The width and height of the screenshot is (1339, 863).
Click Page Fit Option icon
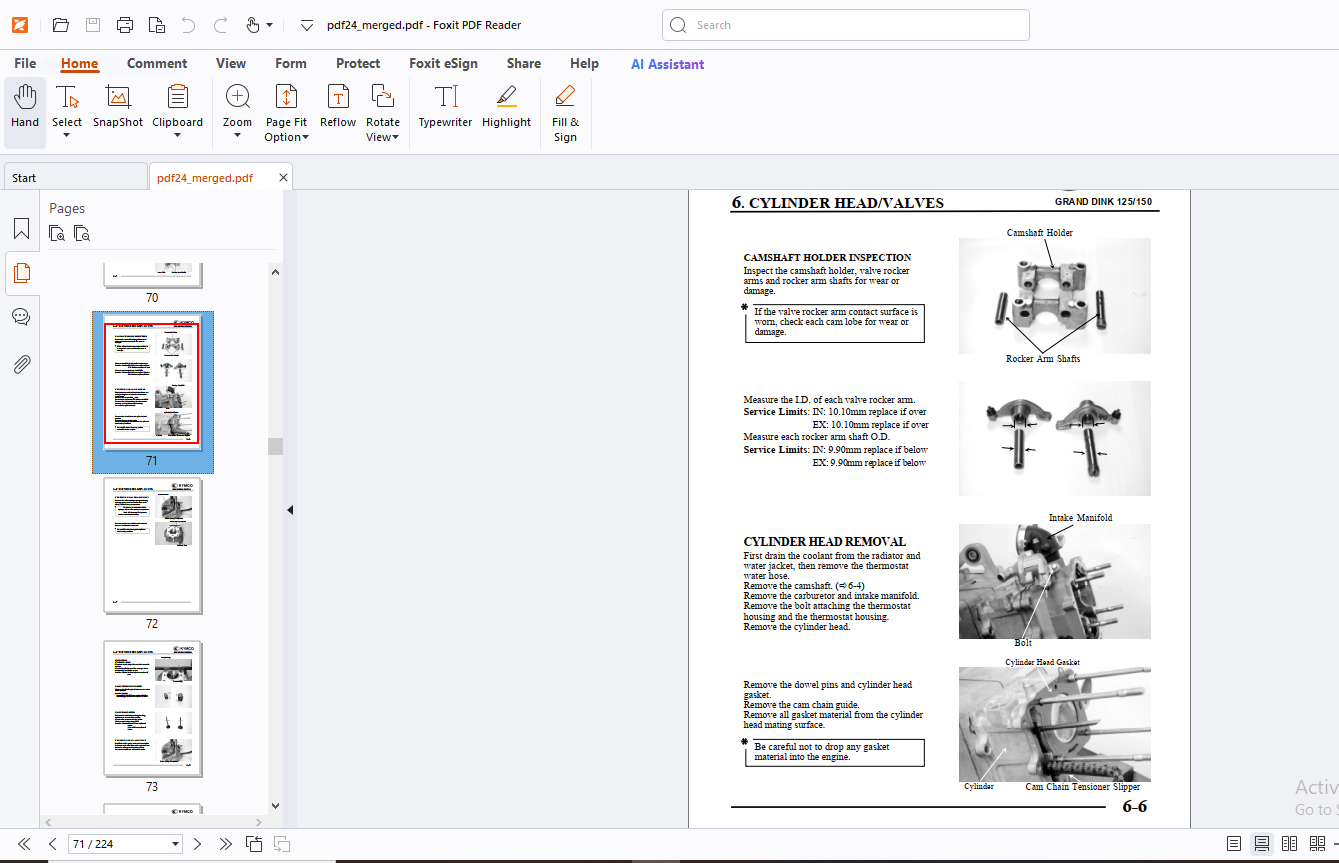pos(286,97)
